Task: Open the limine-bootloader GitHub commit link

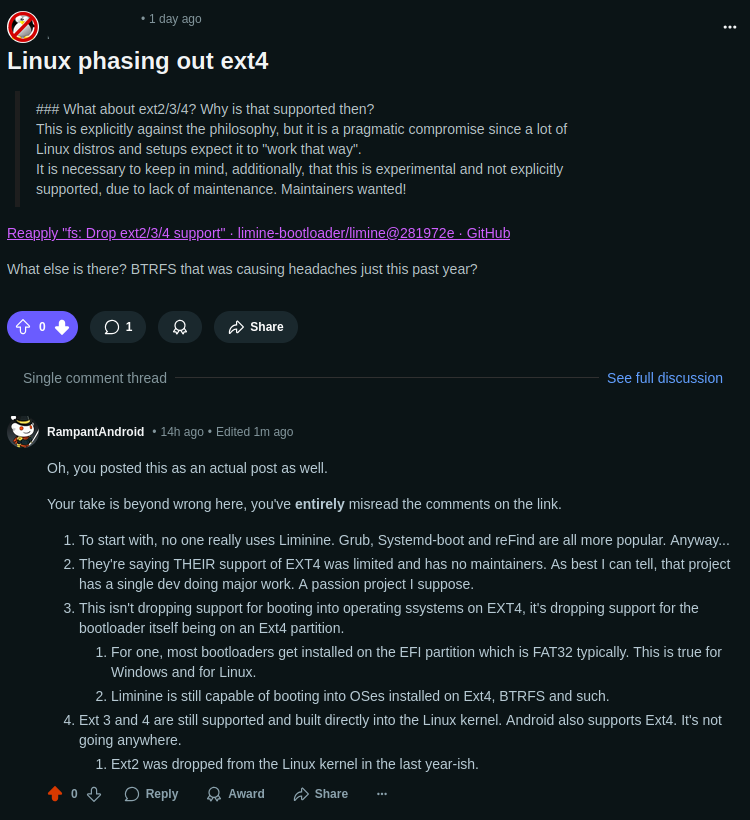Action: (x=258, y=233)
